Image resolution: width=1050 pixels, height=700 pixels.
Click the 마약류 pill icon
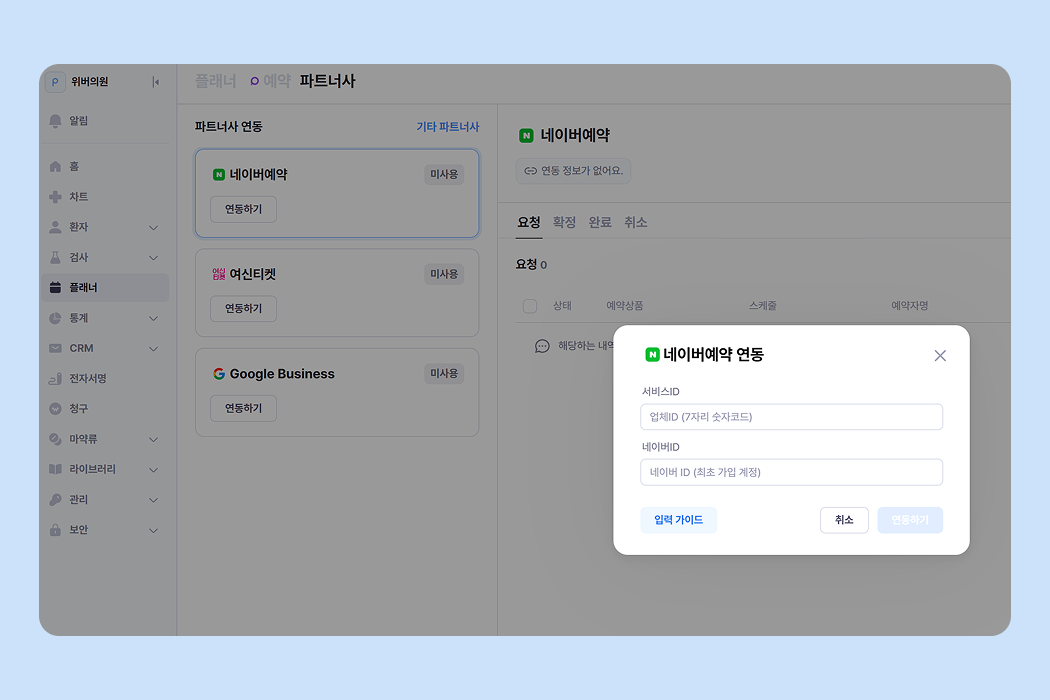click(x=56, y=439)
